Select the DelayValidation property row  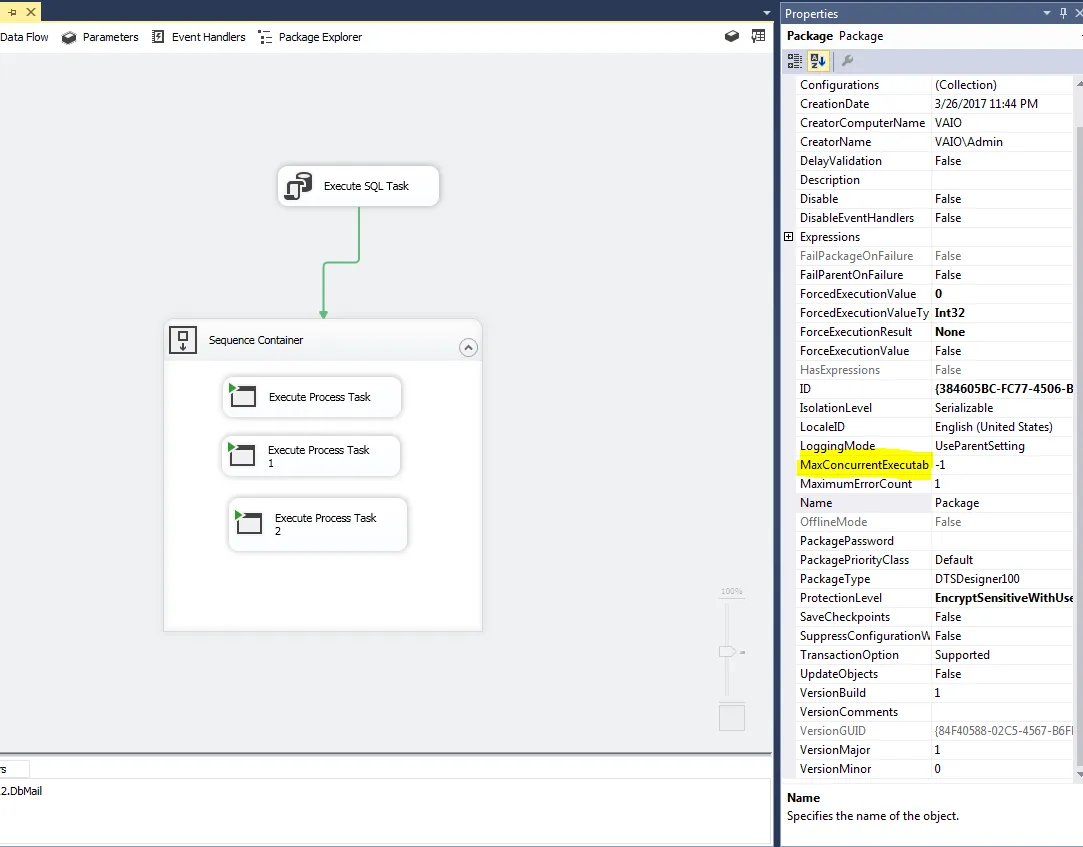935,161
